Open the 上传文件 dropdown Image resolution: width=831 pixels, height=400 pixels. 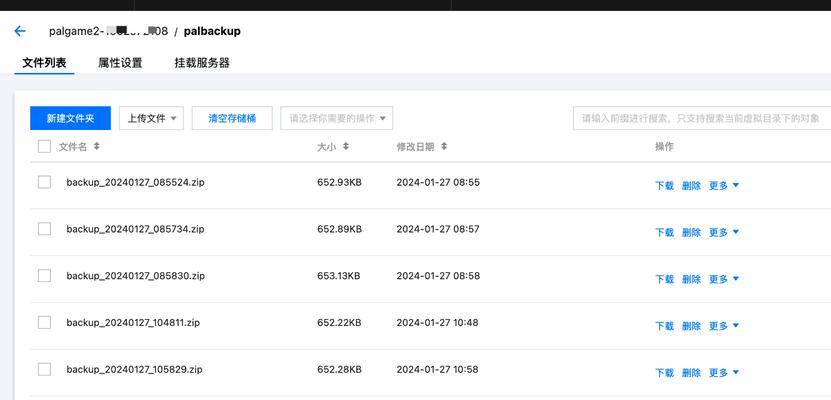click(151, 118)
